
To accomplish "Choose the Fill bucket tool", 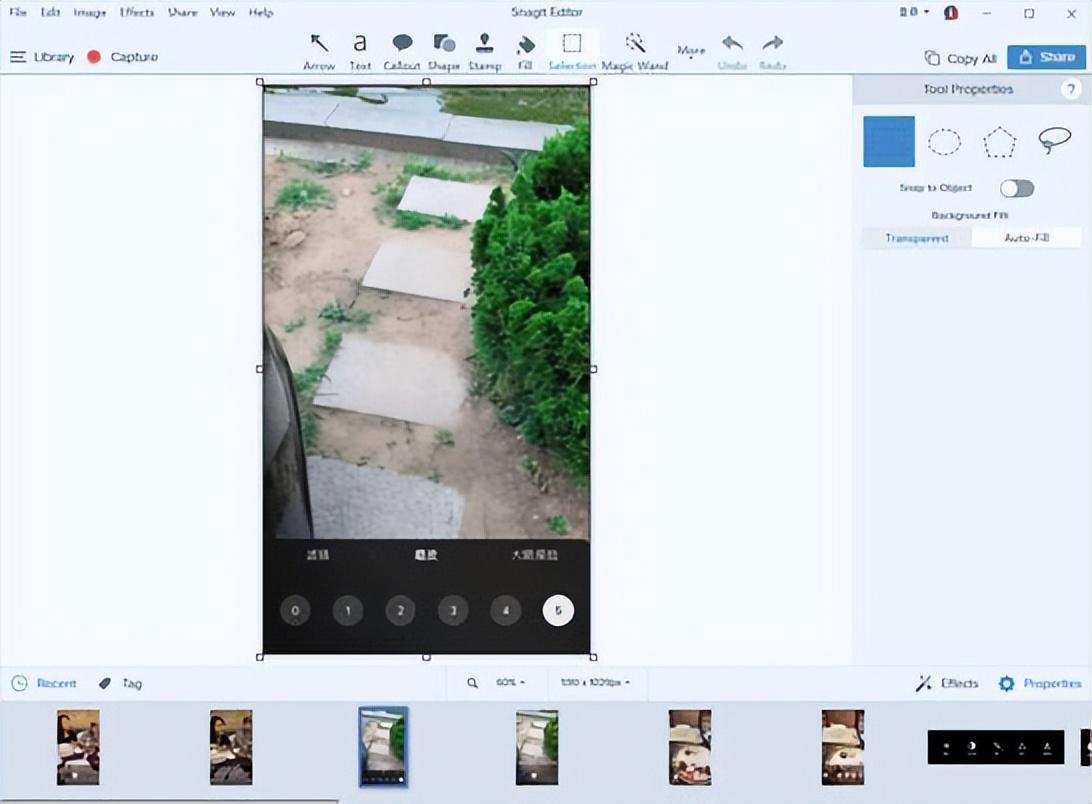I will (526, 52).
